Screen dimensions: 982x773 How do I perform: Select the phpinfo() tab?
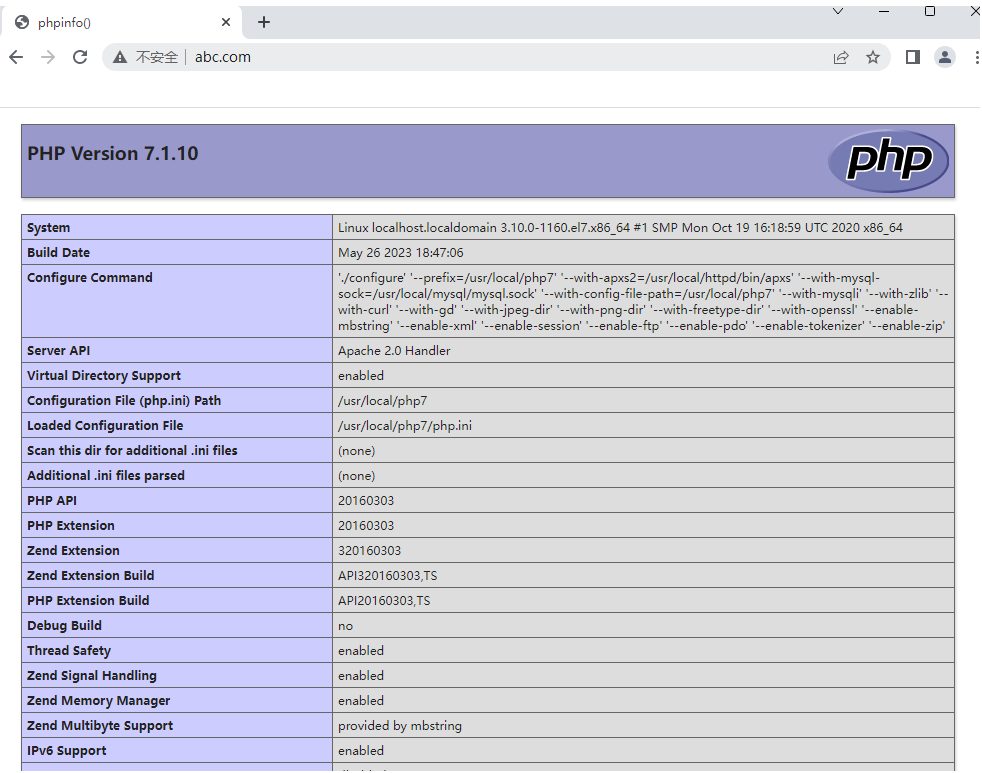click(x=121, y=23)
